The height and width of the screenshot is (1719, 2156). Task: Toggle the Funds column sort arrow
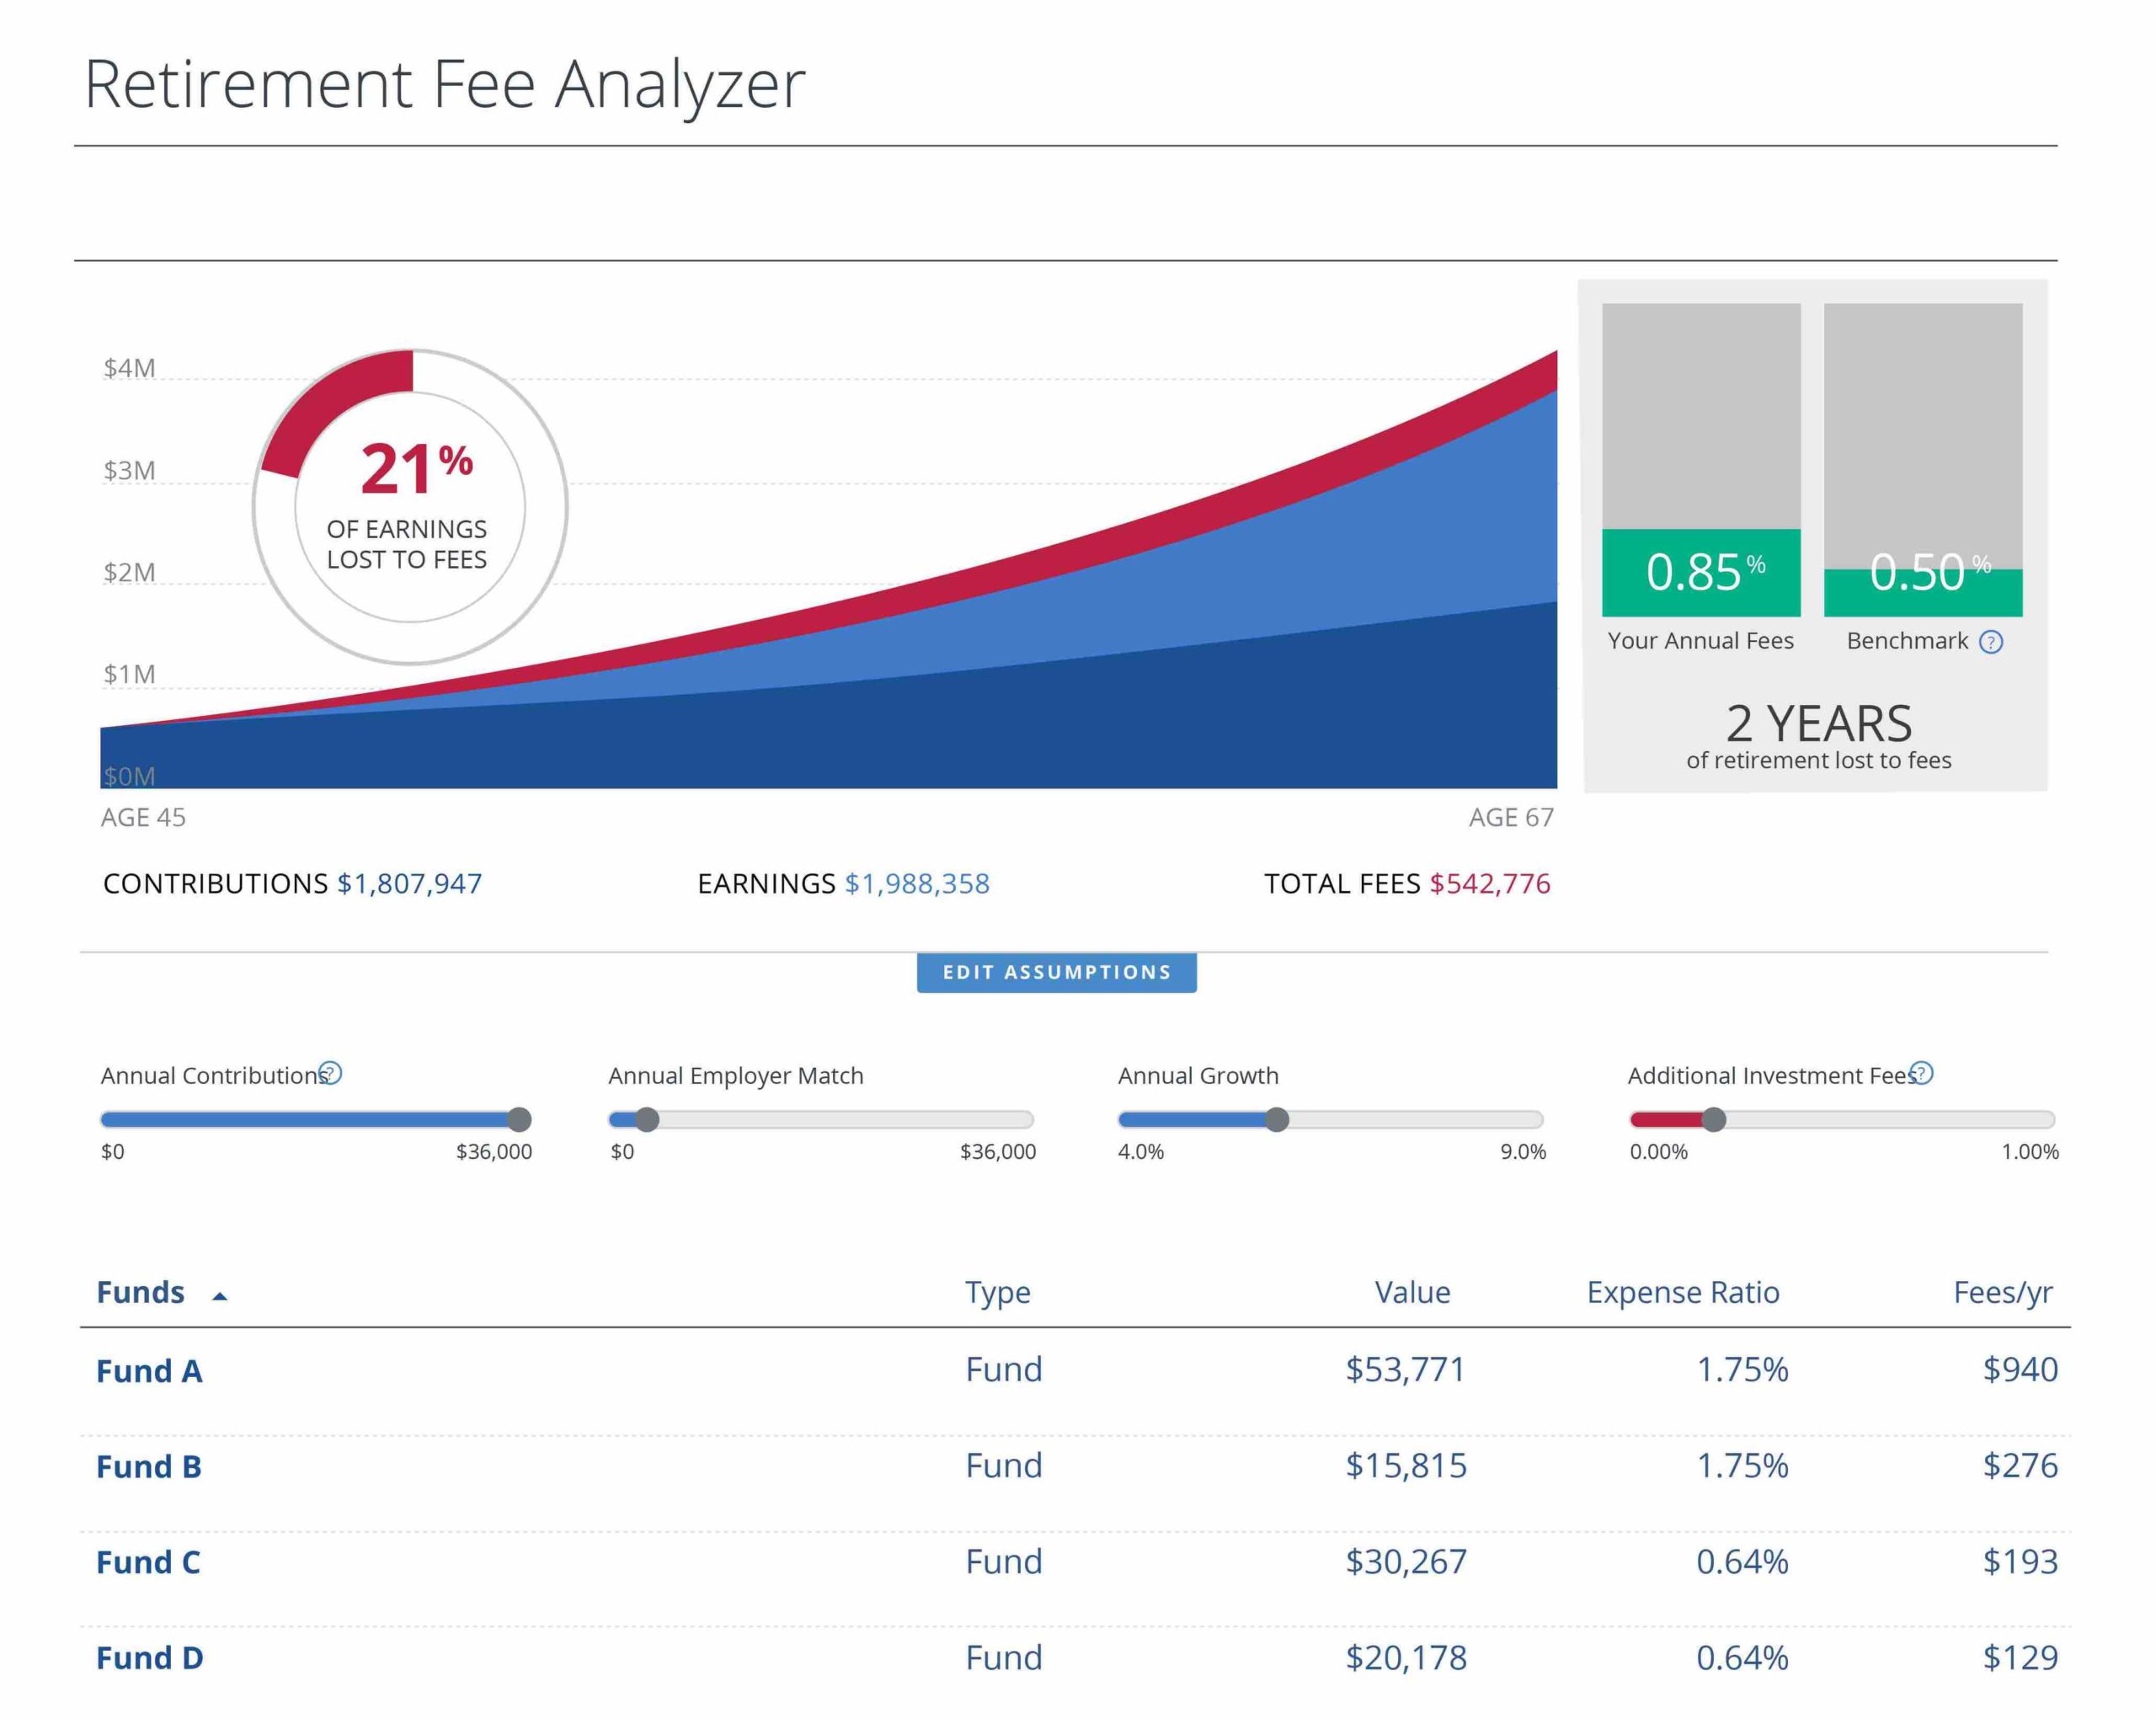(x=220, y=1296)
